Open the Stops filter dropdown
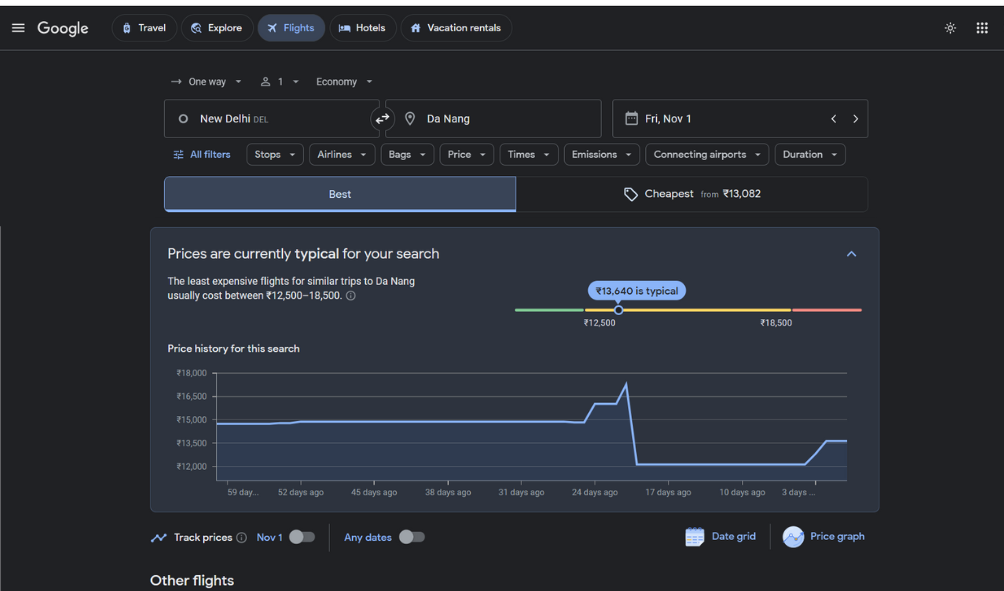The image size is (1004, 591). (275, 154)
